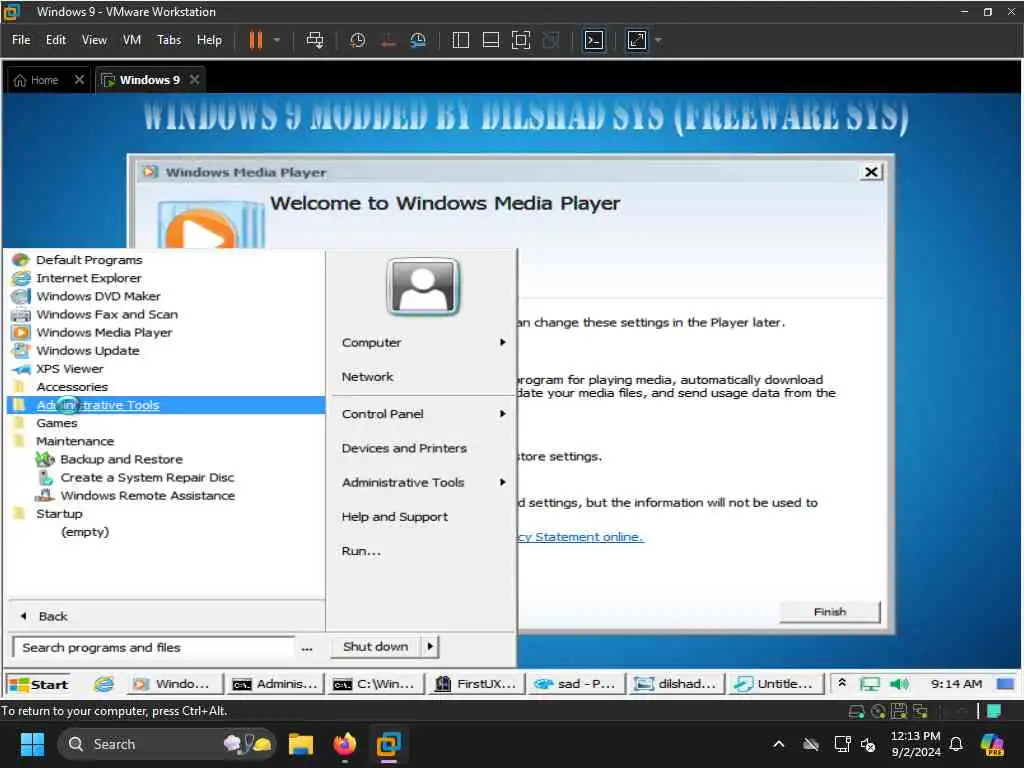
Task: Click the Finish button in Media Player setup
Action: (x=830, y=612)
